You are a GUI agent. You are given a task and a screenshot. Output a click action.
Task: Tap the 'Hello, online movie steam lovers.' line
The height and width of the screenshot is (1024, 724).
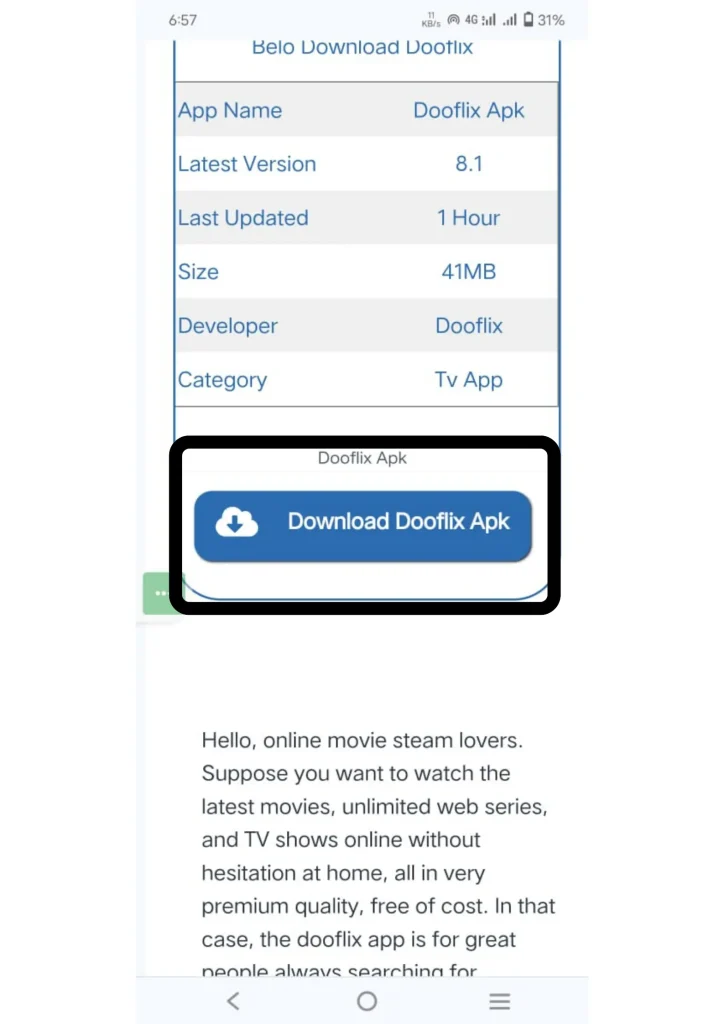click(x=362, y=741)
